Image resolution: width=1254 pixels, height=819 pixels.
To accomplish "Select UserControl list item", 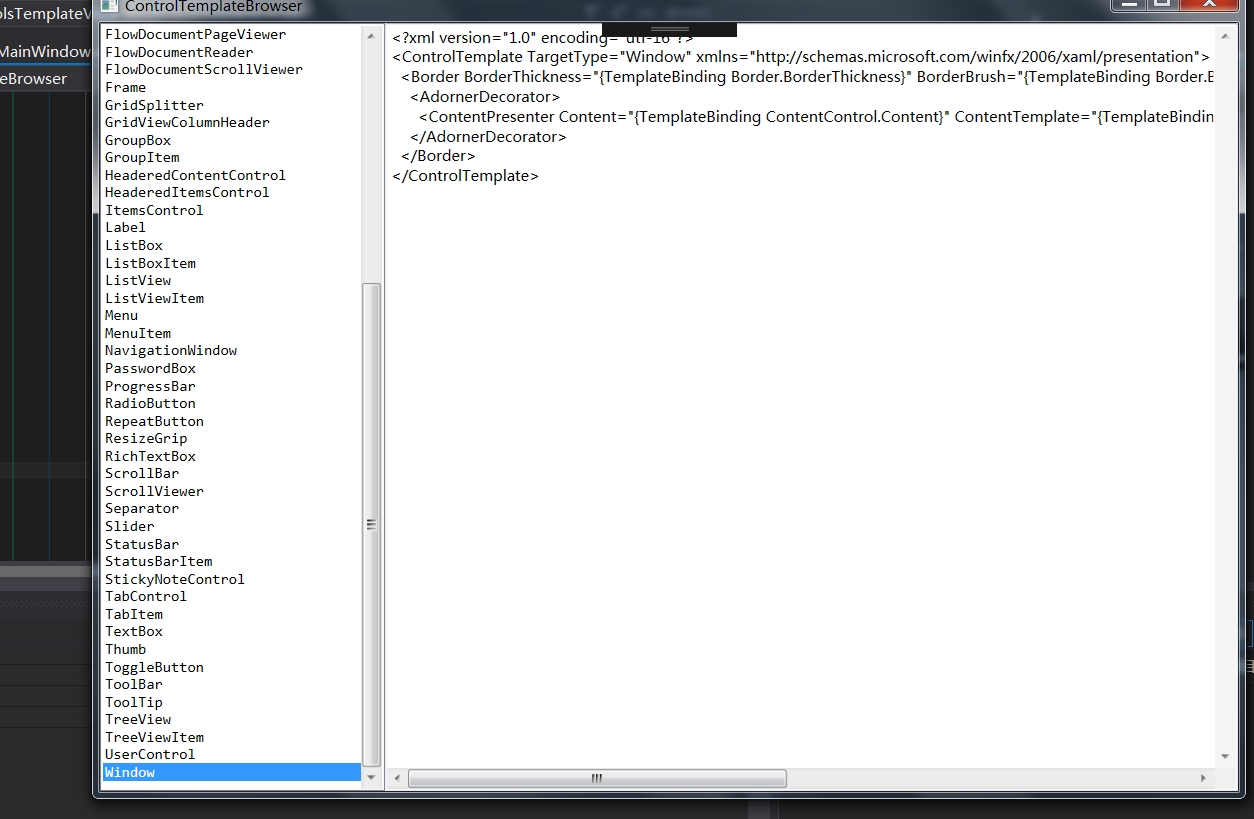I will click(232, 754).
